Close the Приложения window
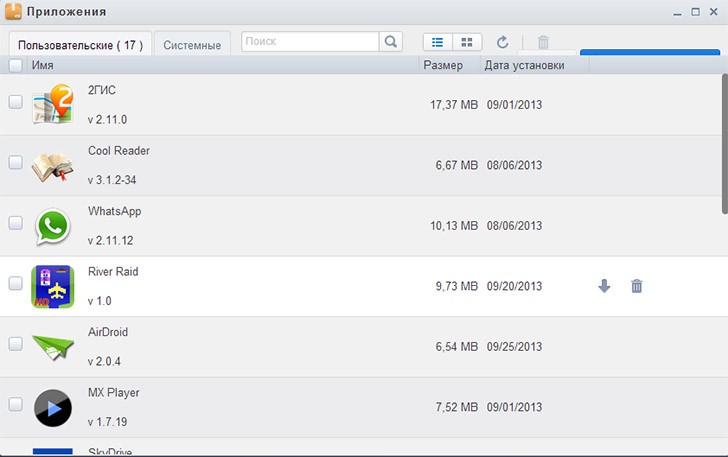 click(714, 12)
